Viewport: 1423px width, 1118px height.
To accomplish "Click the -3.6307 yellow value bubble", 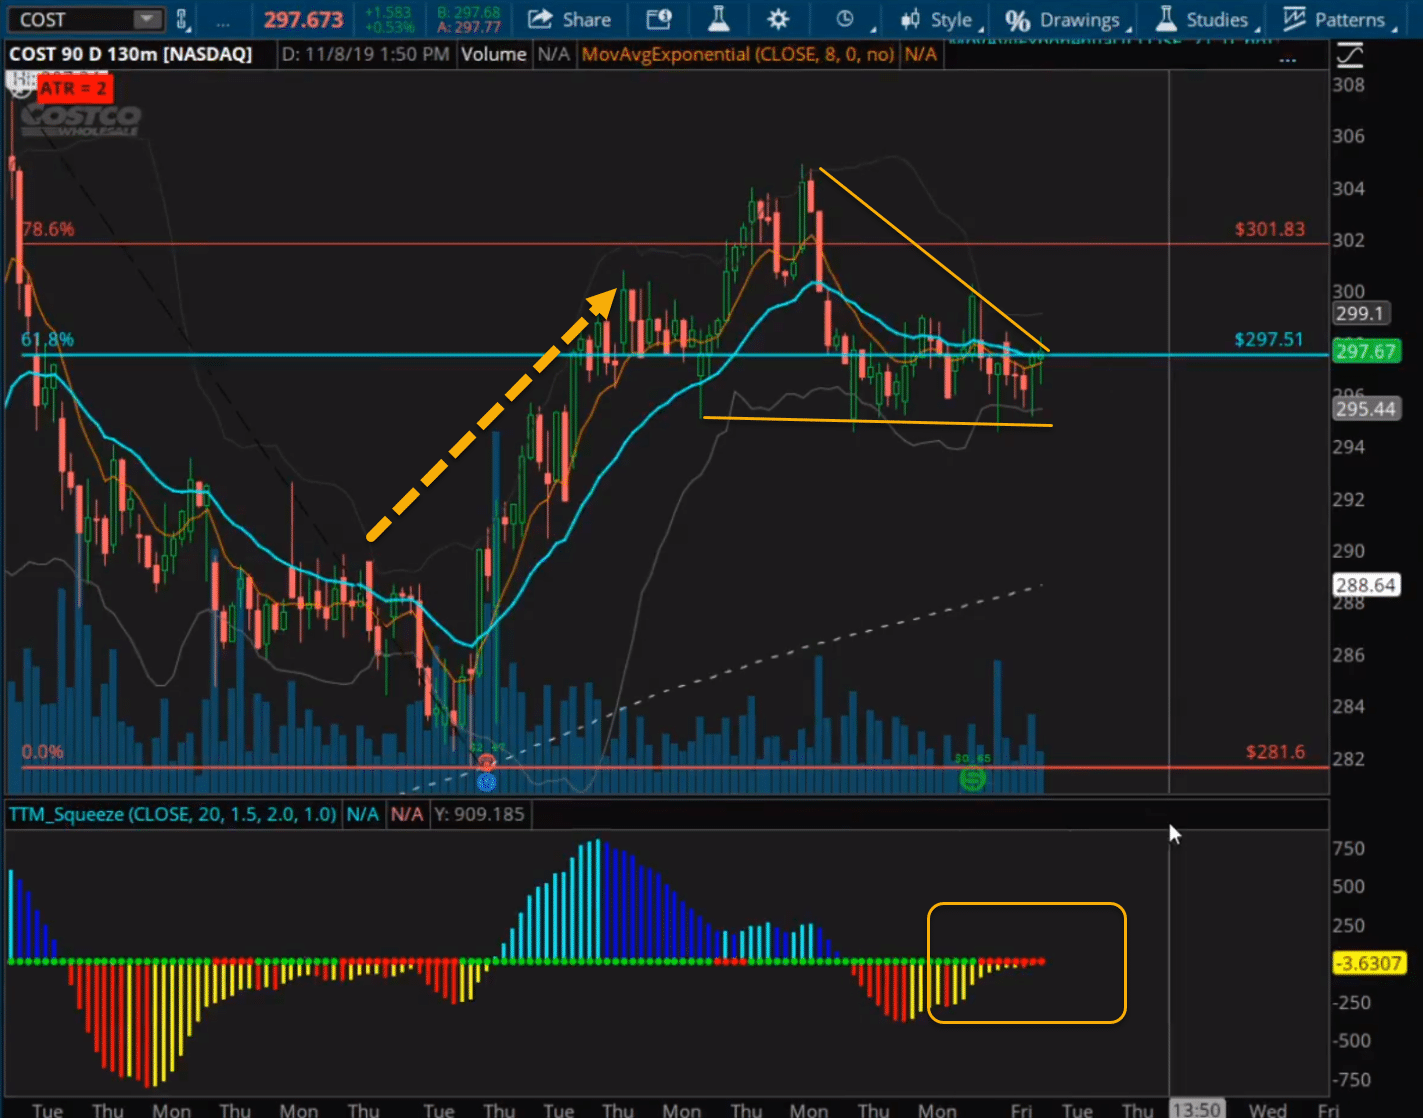I will coord(1370,963).
